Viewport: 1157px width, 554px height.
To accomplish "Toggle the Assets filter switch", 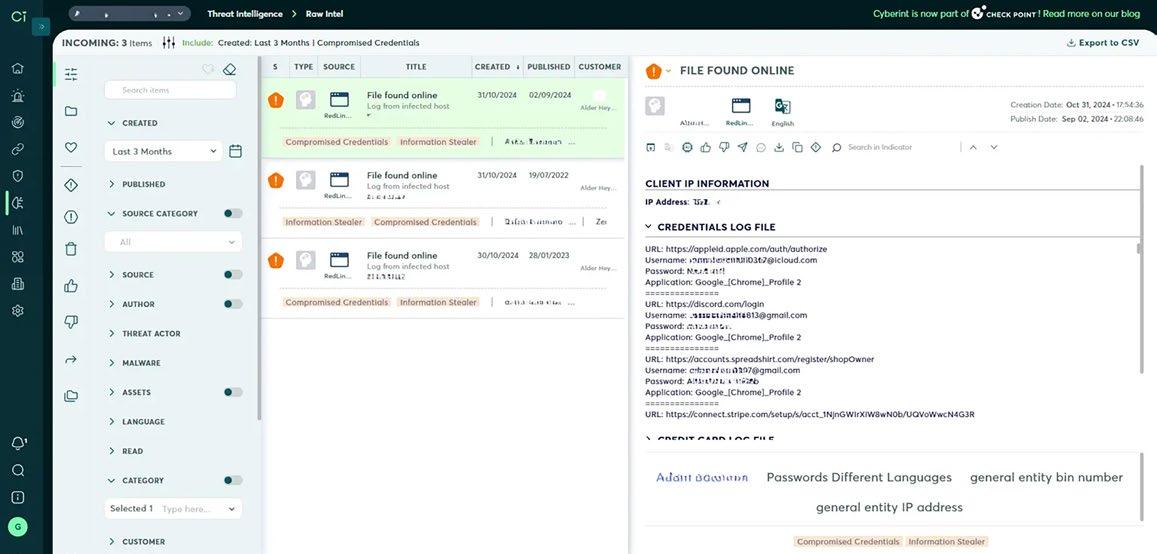I will [x=233, y=392].
